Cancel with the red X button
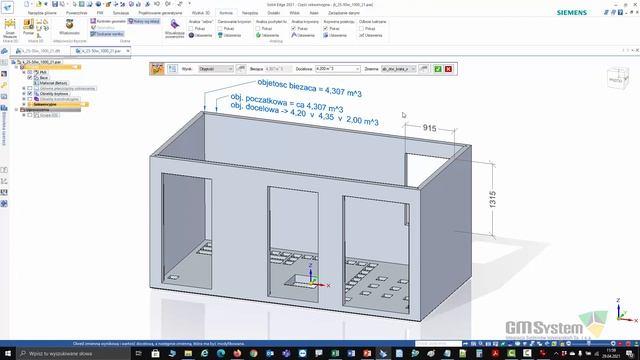The width and height of the screenshot is (640, 360). tap(448, 69)
